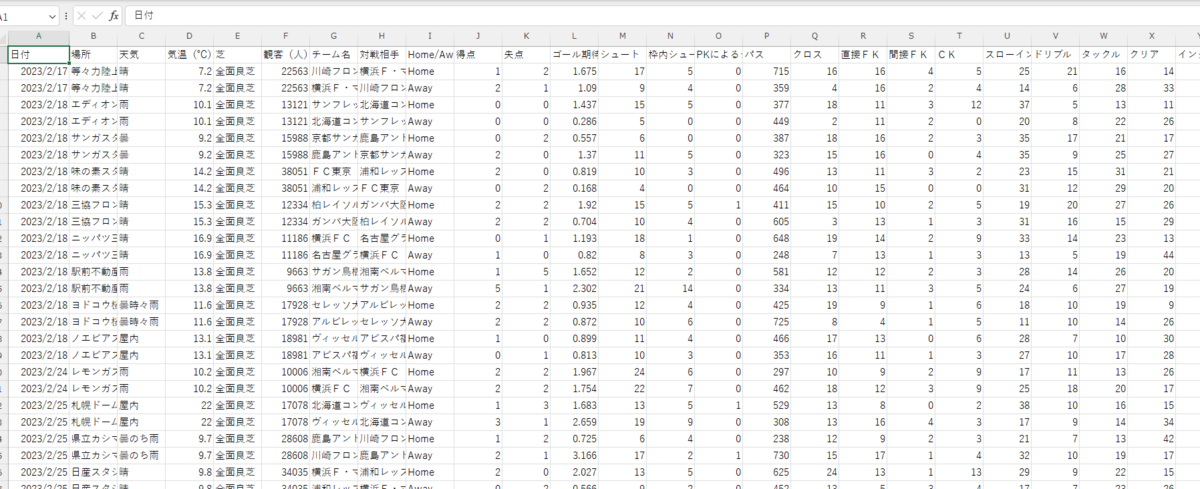Select column X header
1200x489 pixels.
pyautogui.click(x=1152, y=36)
